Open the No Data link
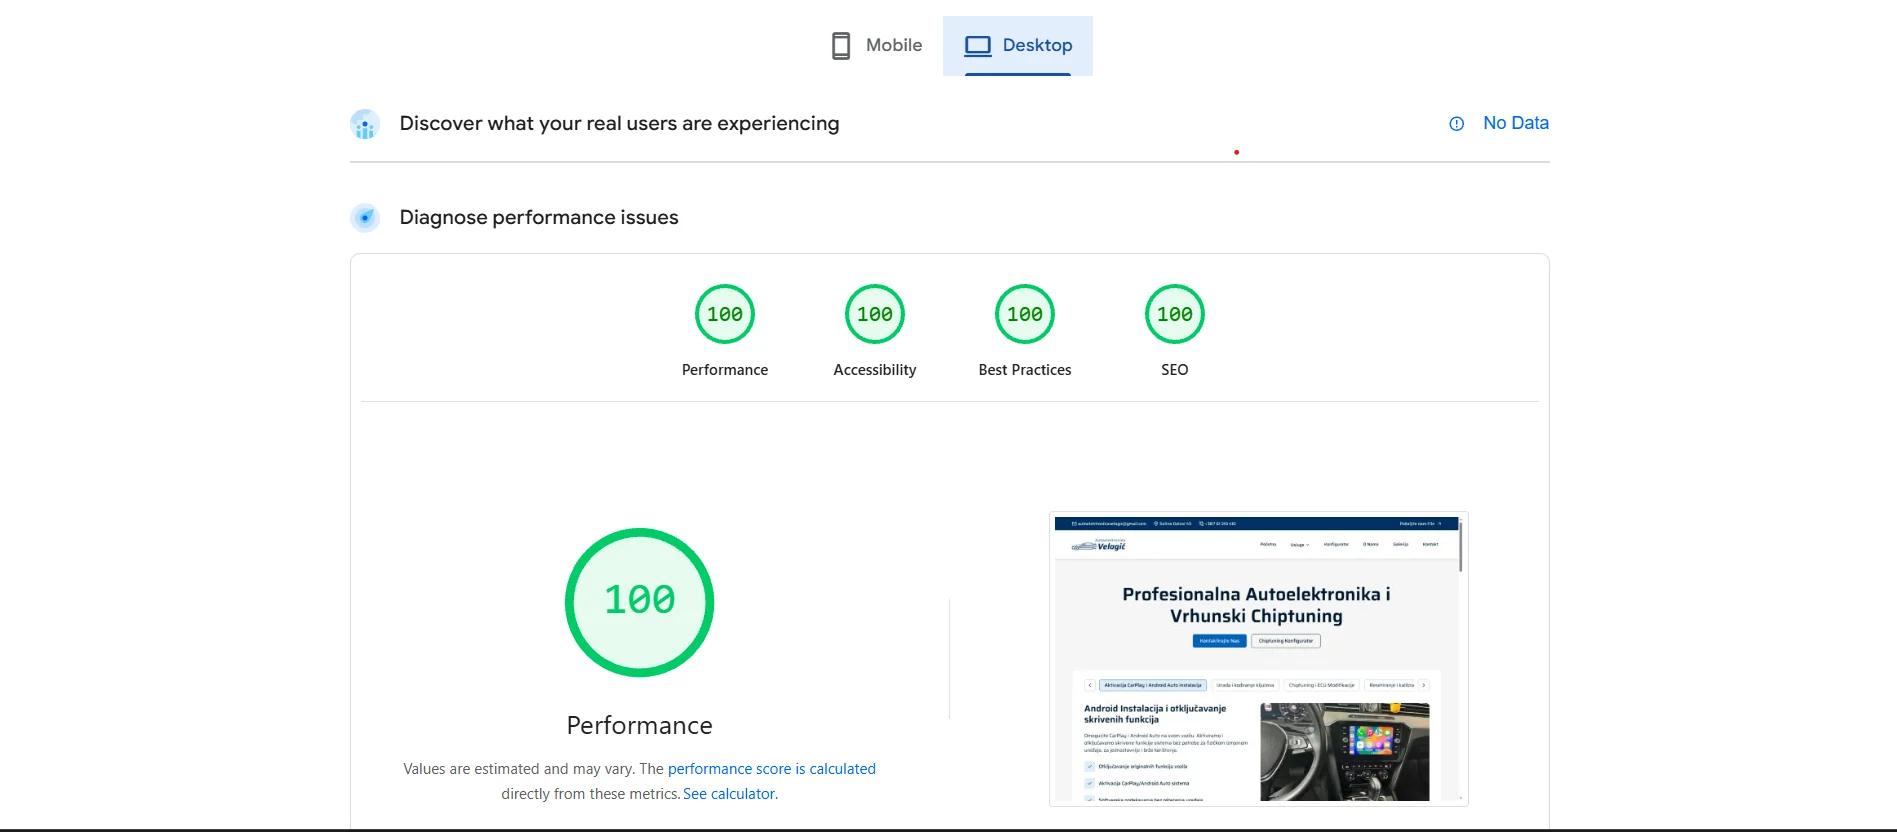Viewport: 1897px width, 832px height. click(x=1516, y=123)
